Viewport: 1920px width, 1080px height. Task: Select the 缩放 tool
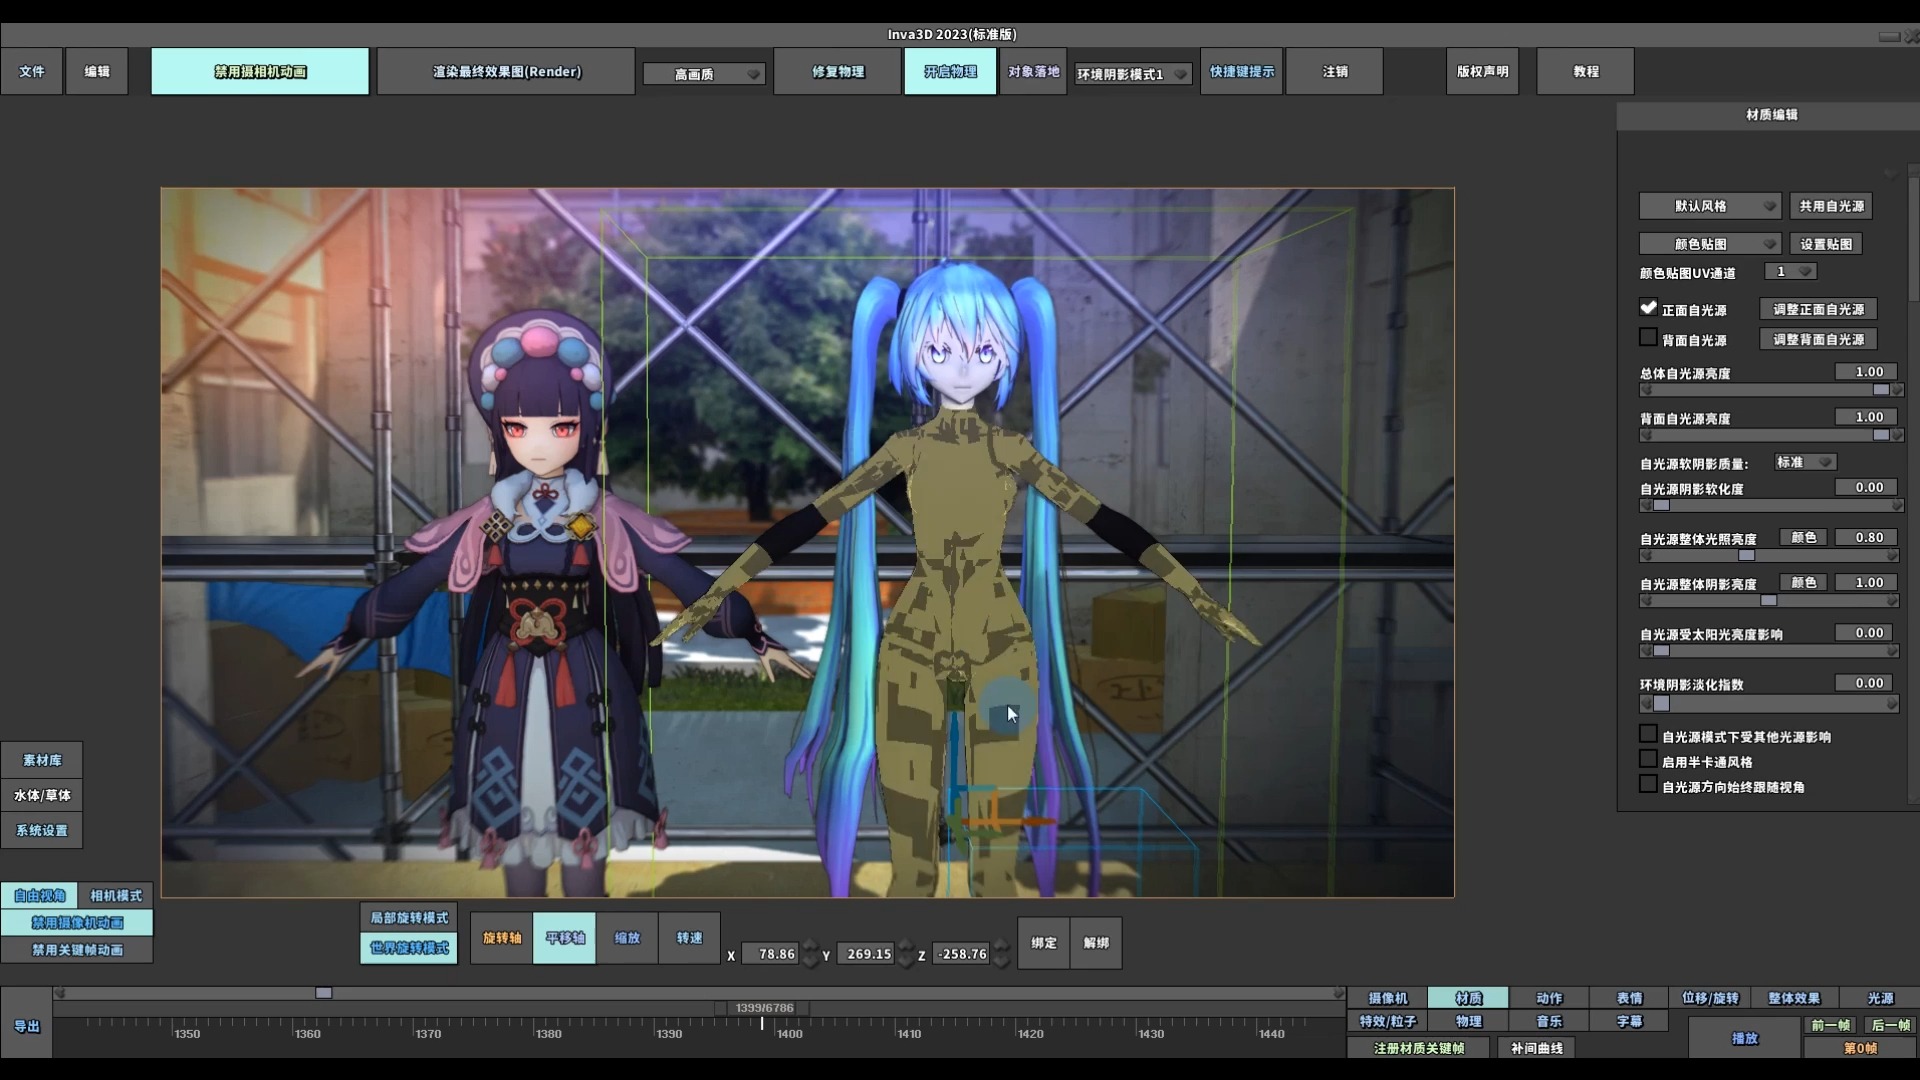(627, 938)
